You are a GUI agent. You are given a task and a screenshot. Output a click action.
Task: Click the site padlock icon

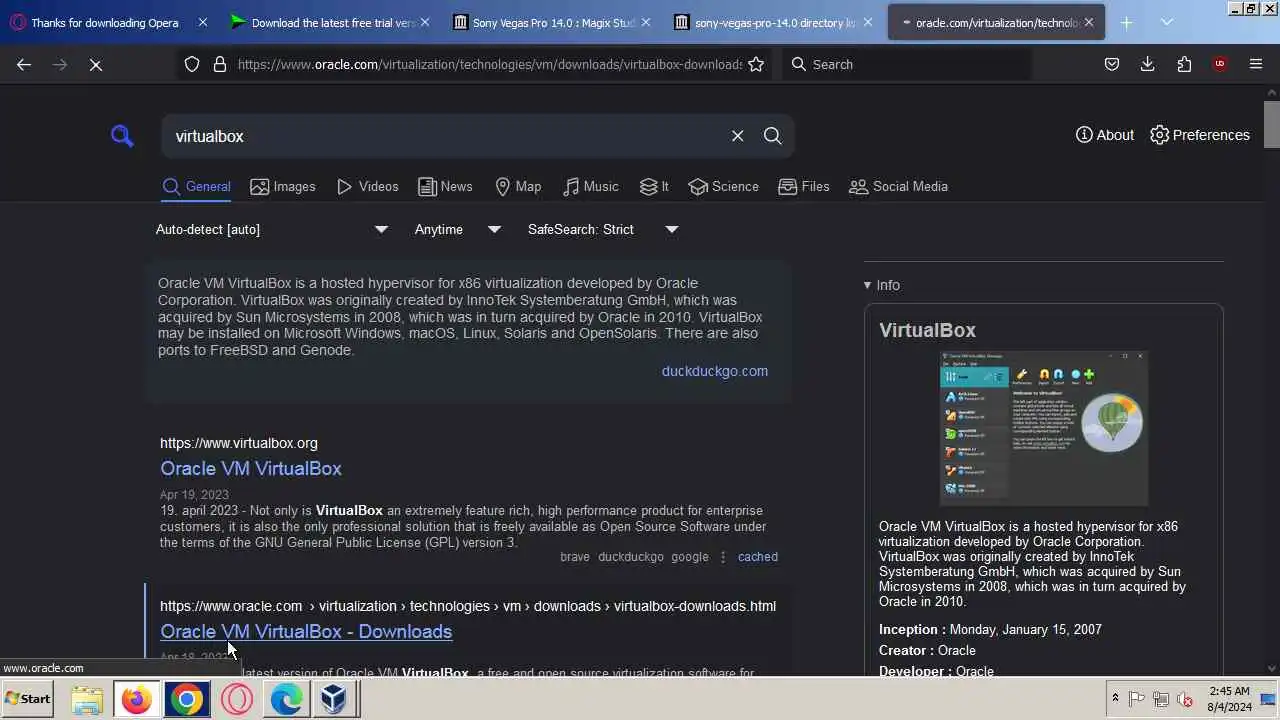220,64
